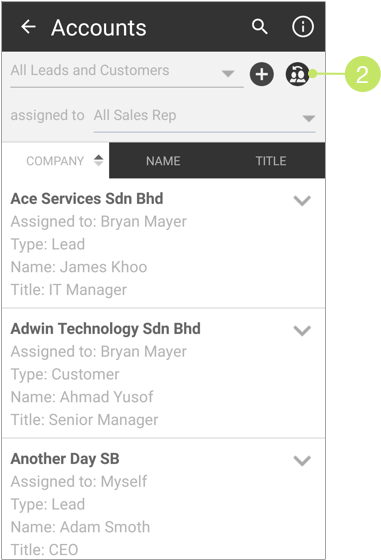Open the info icon in header
The height and width of the screenshot is (560, 381).
click(303, 27)
